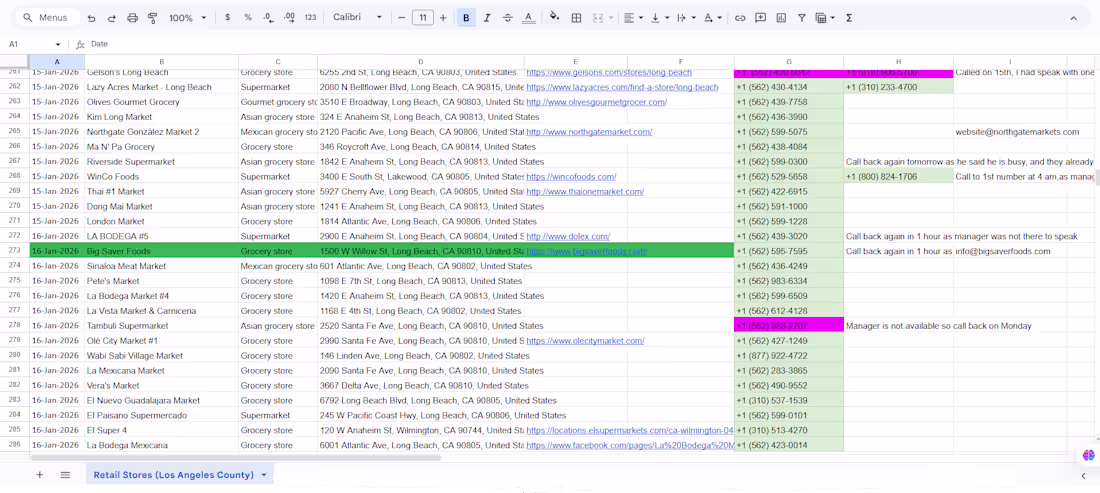The image size is (1100, 493).
Task: Click the Insert link chain icon
Action: (739, 18)
